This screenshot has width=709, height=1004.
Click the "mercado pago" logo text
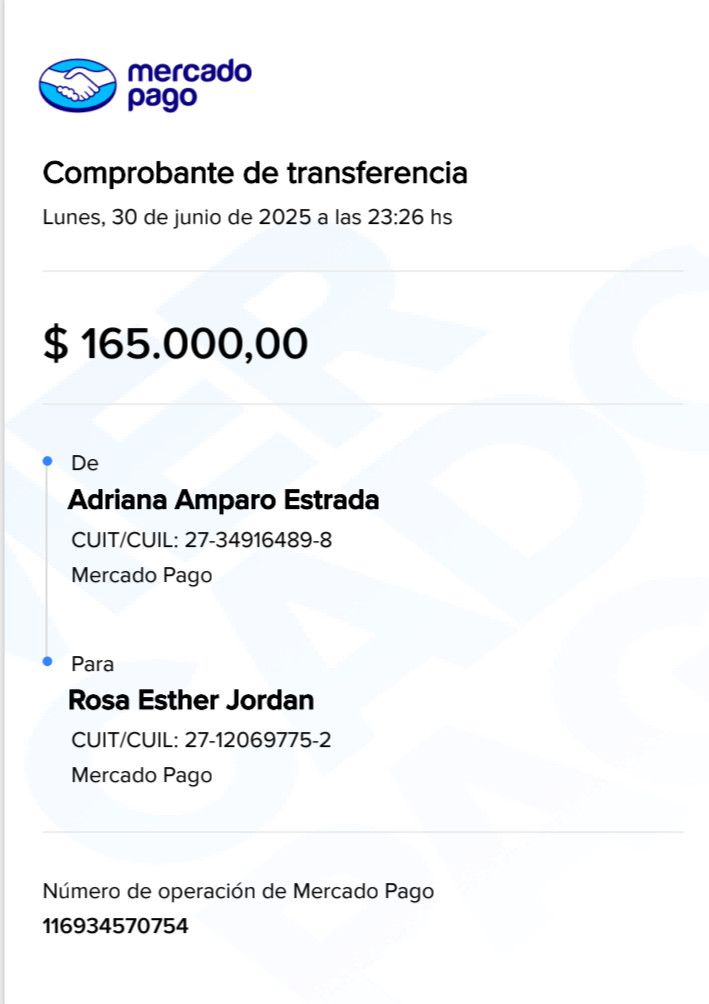189,85
